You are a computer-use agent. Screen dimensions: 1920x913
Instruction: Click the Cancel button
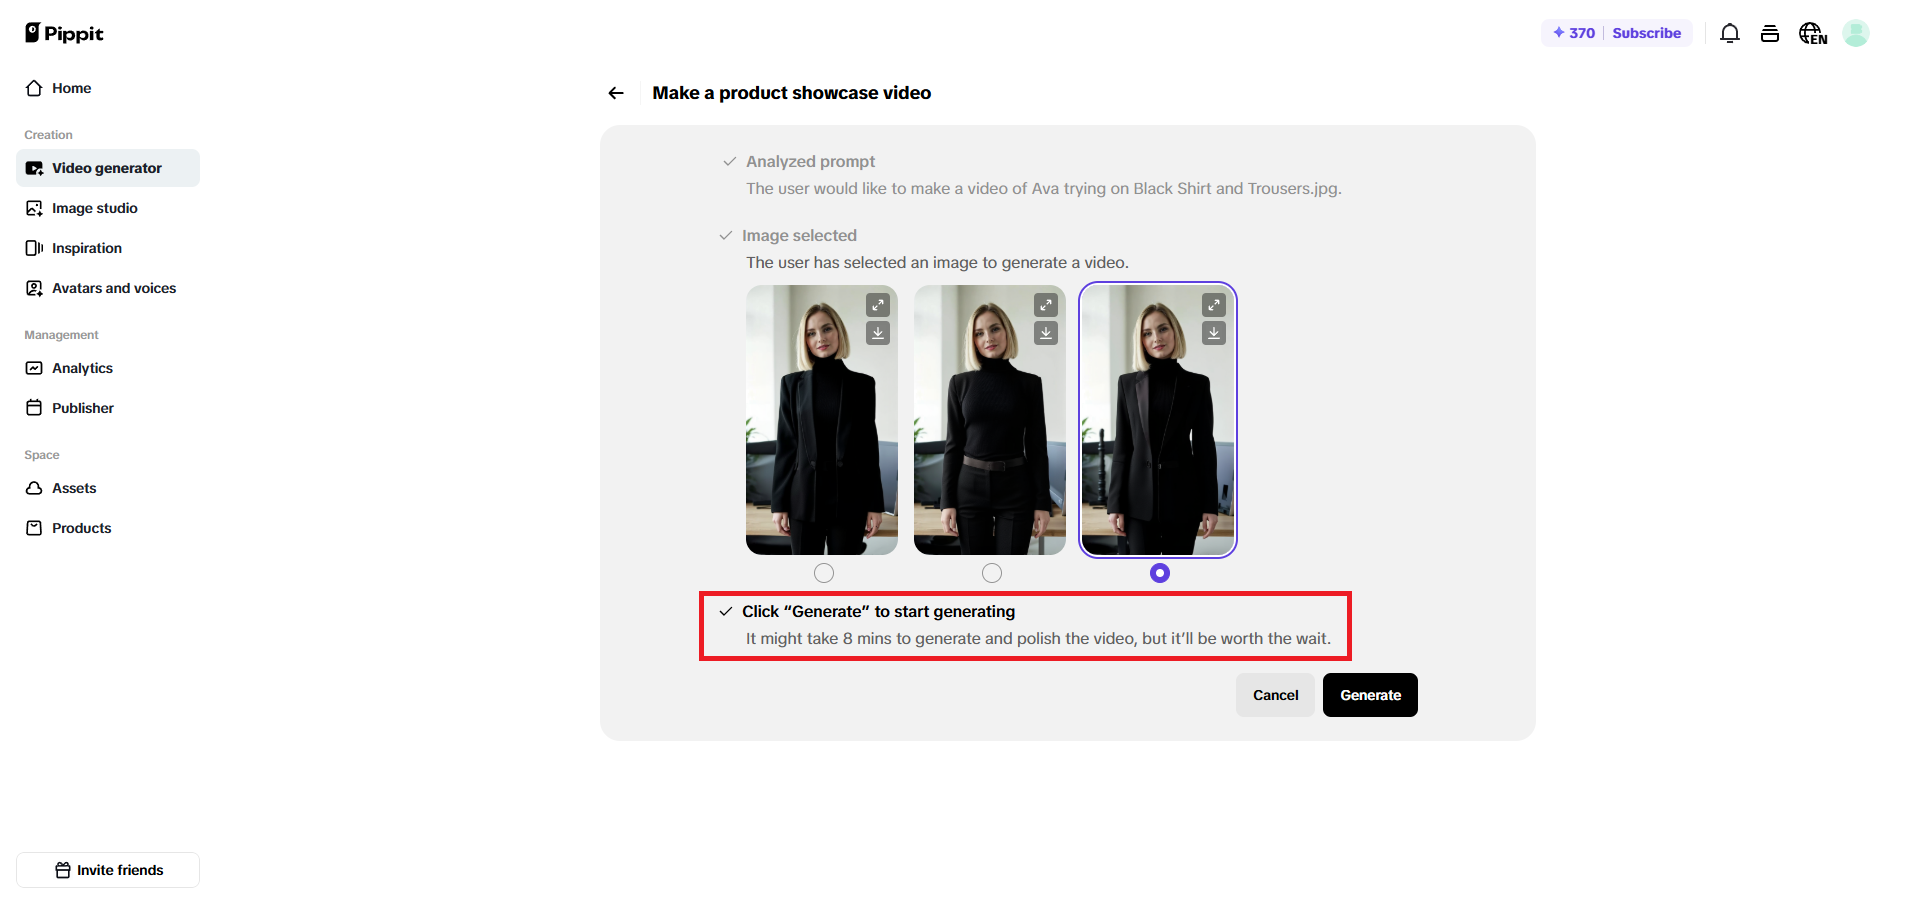point(1275,695)
